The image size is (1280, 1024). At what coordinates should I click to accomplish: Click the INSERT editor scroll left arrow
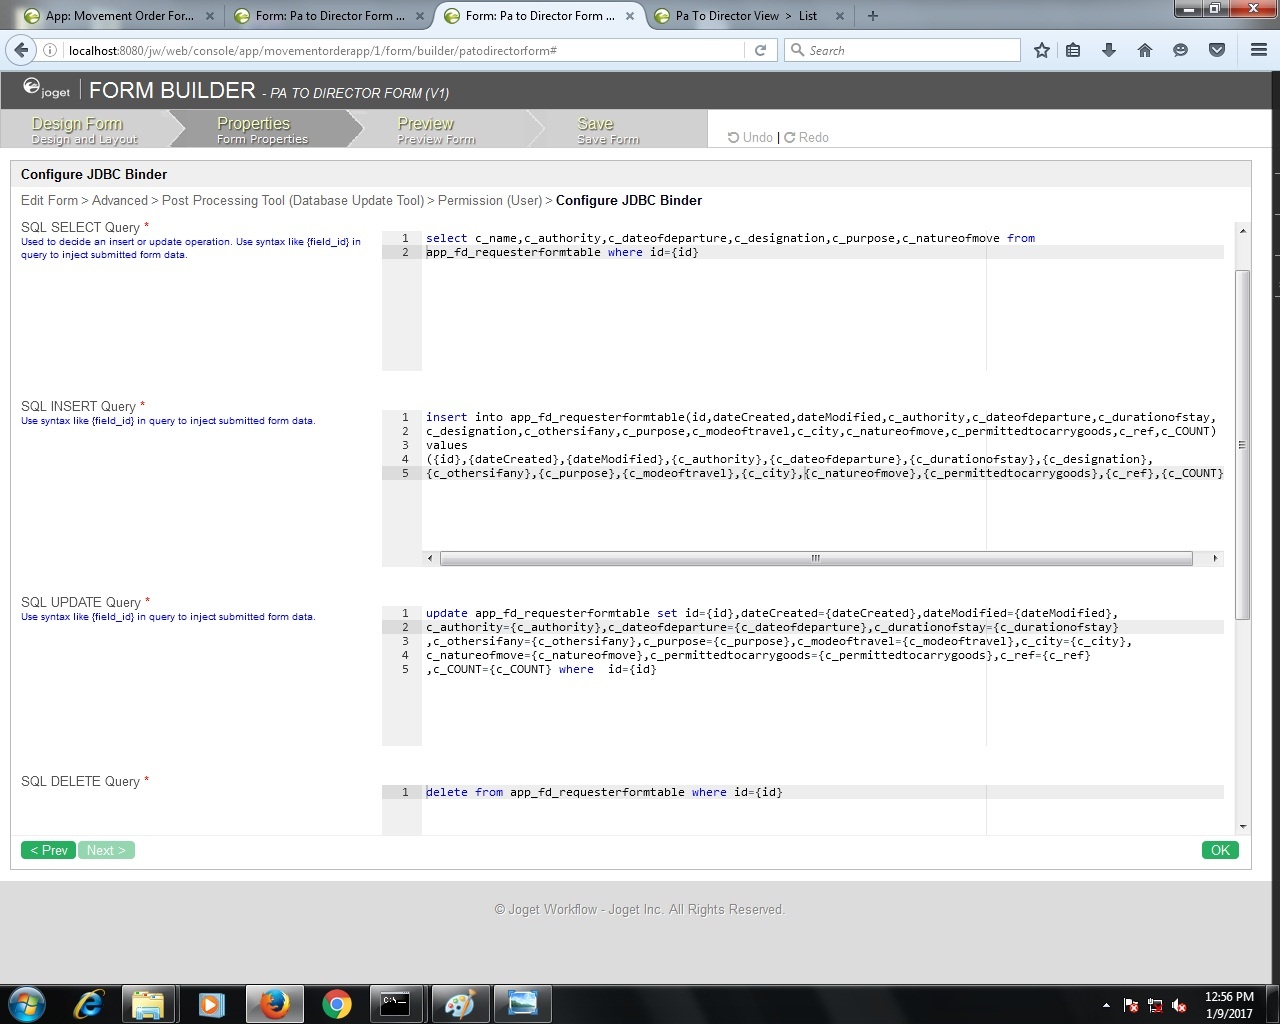pyautogui.click(x=430, y=558)
